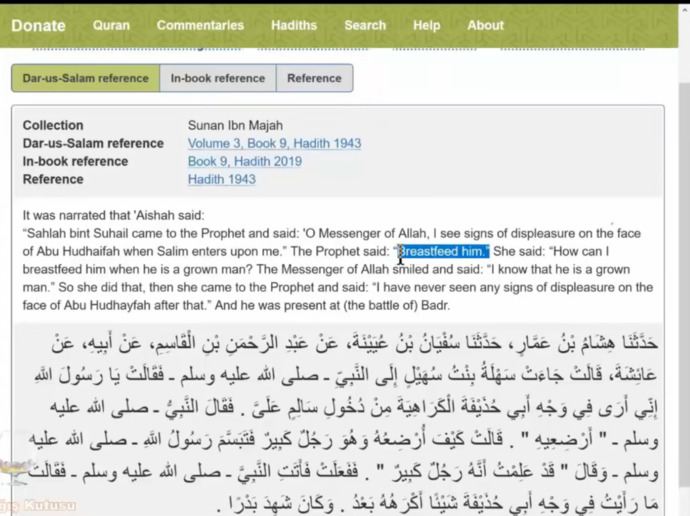Follow the Volume 3, Book 9, Hadith 1943 link
This screenshot has height=516, width=690.
tap(274, 143)
